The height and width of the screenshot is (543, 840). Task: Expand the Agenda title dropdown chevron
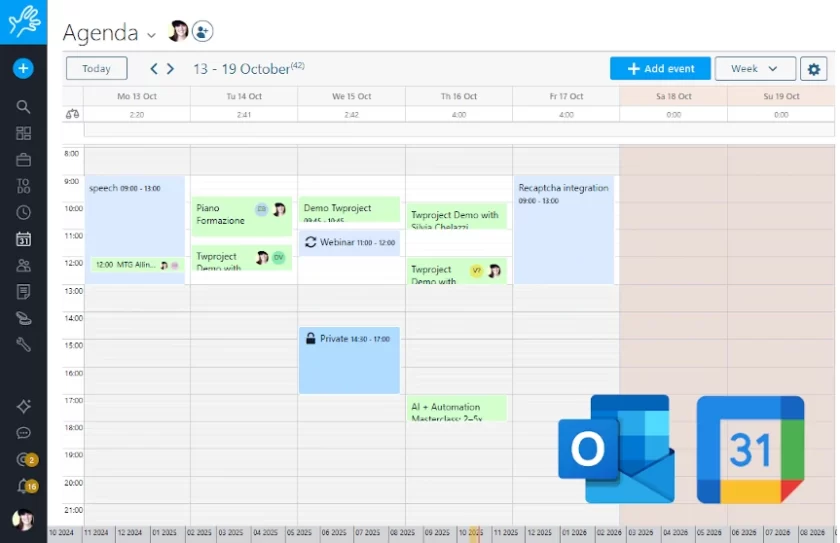pyautogui.click(x=152, y=35)
